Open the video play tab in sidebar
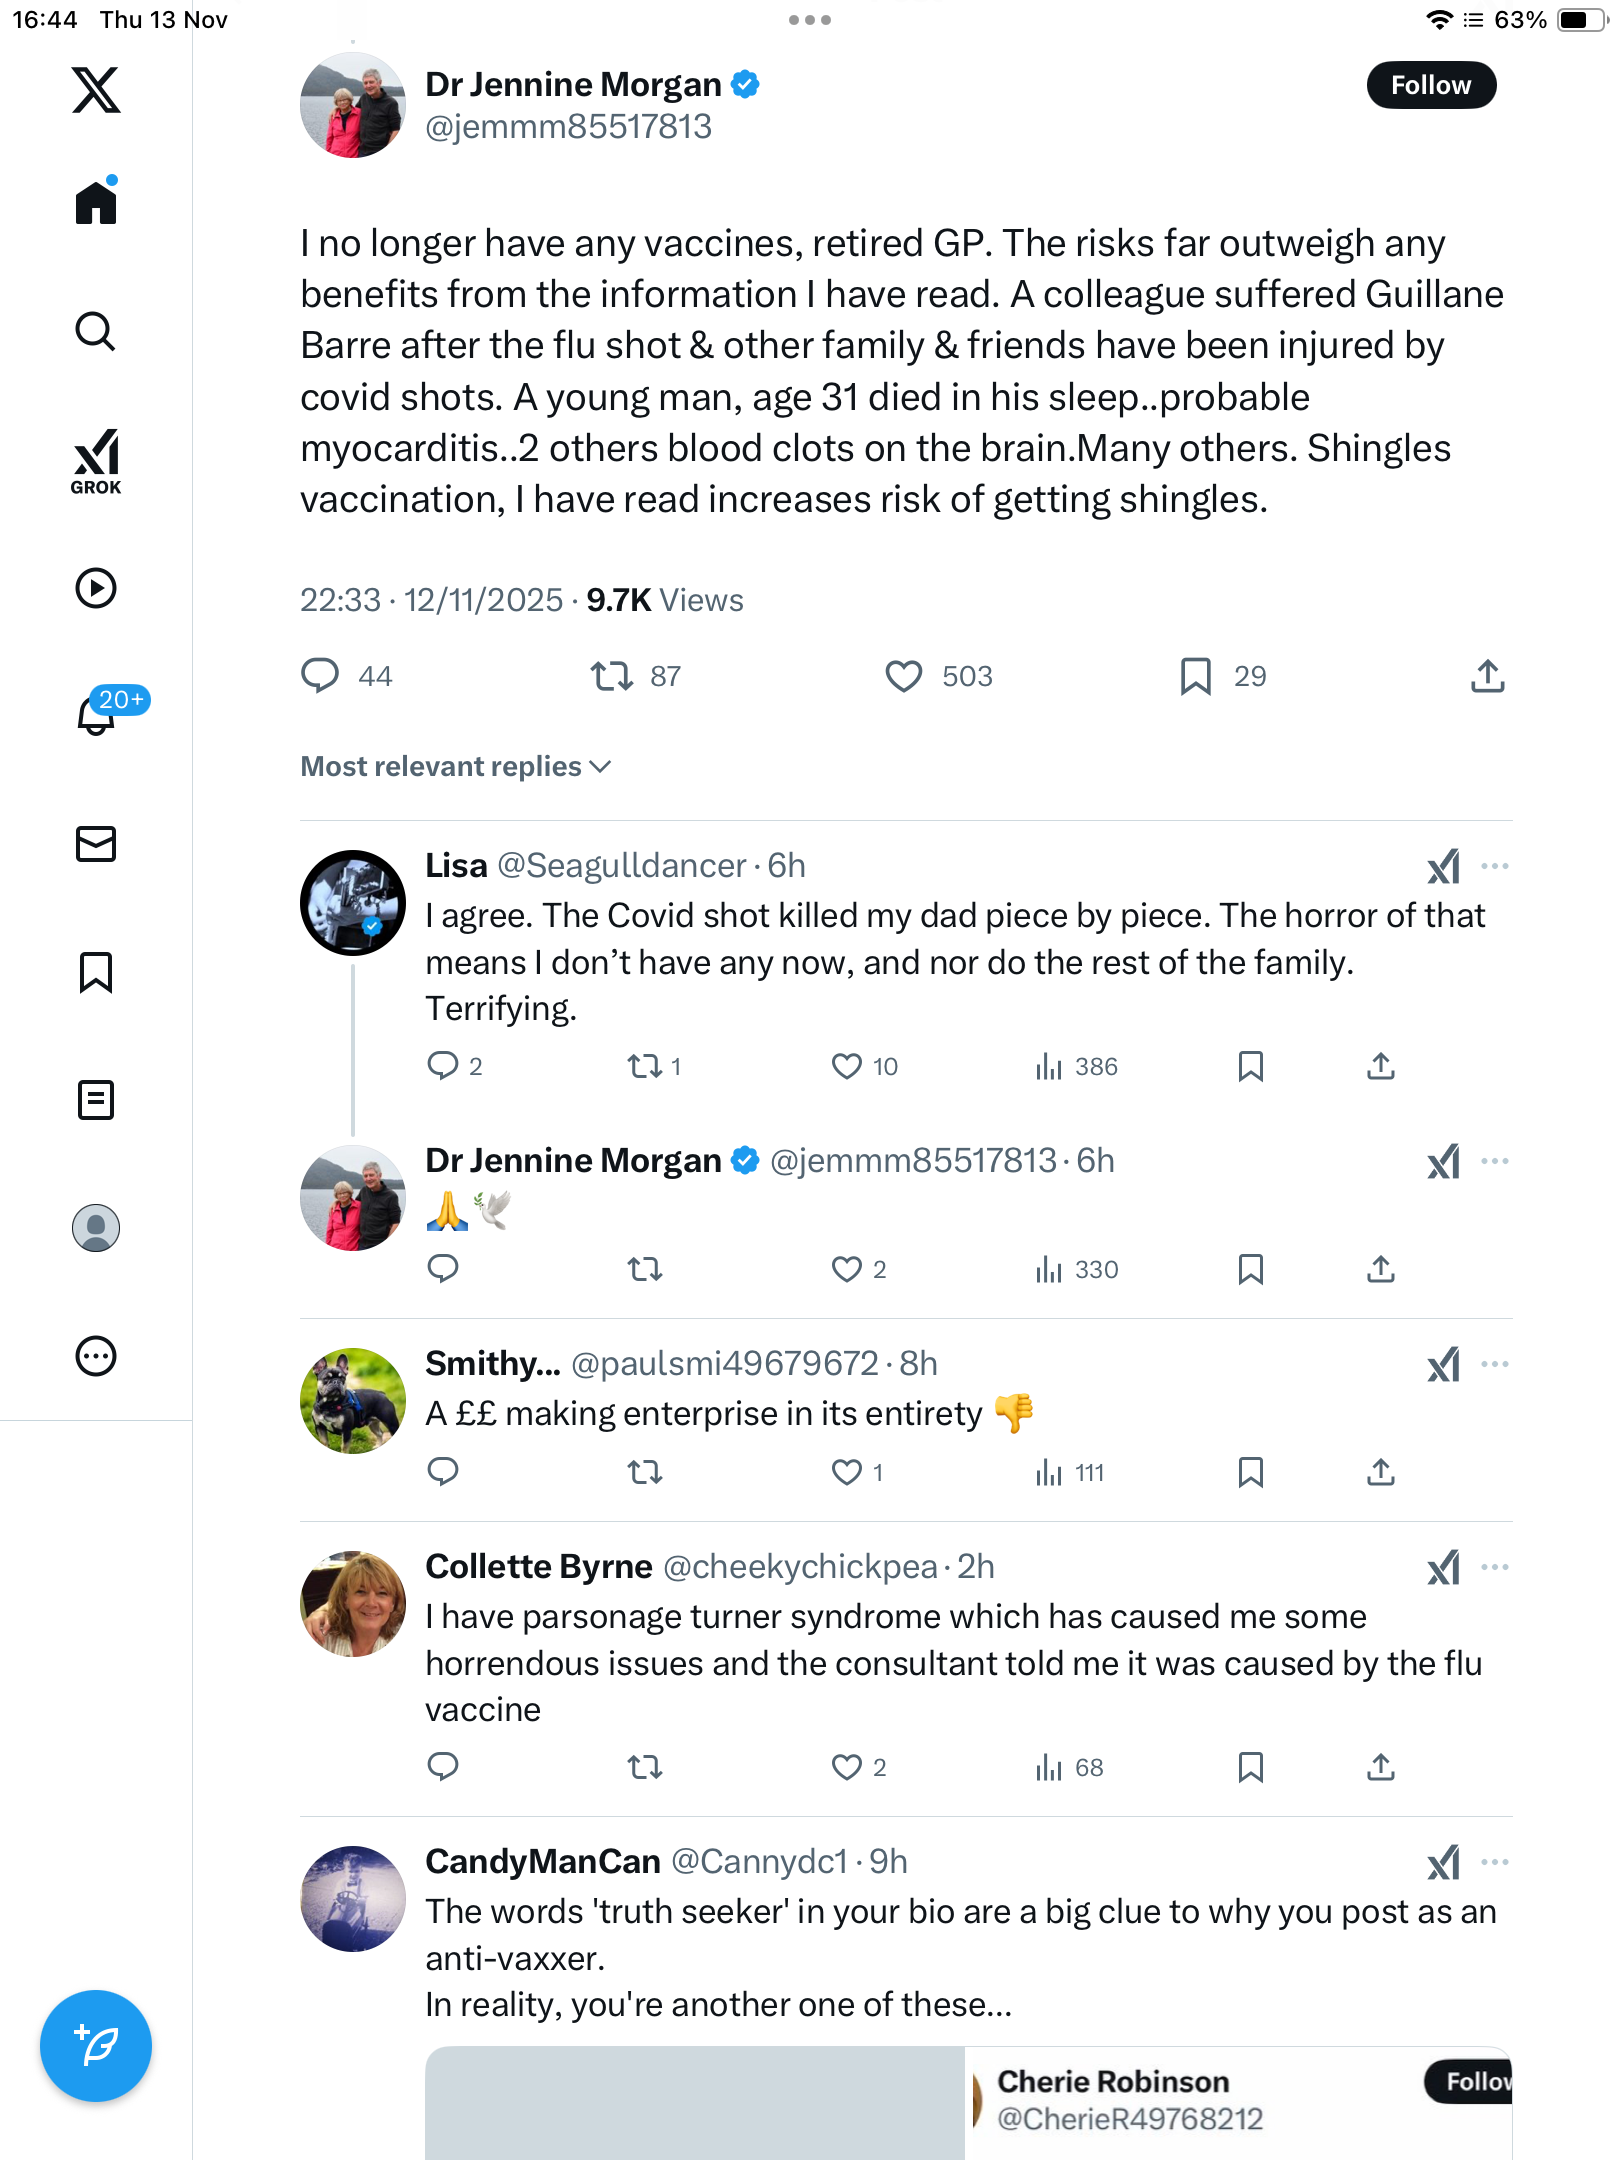1620x2160 pixels. click(96, 588)
